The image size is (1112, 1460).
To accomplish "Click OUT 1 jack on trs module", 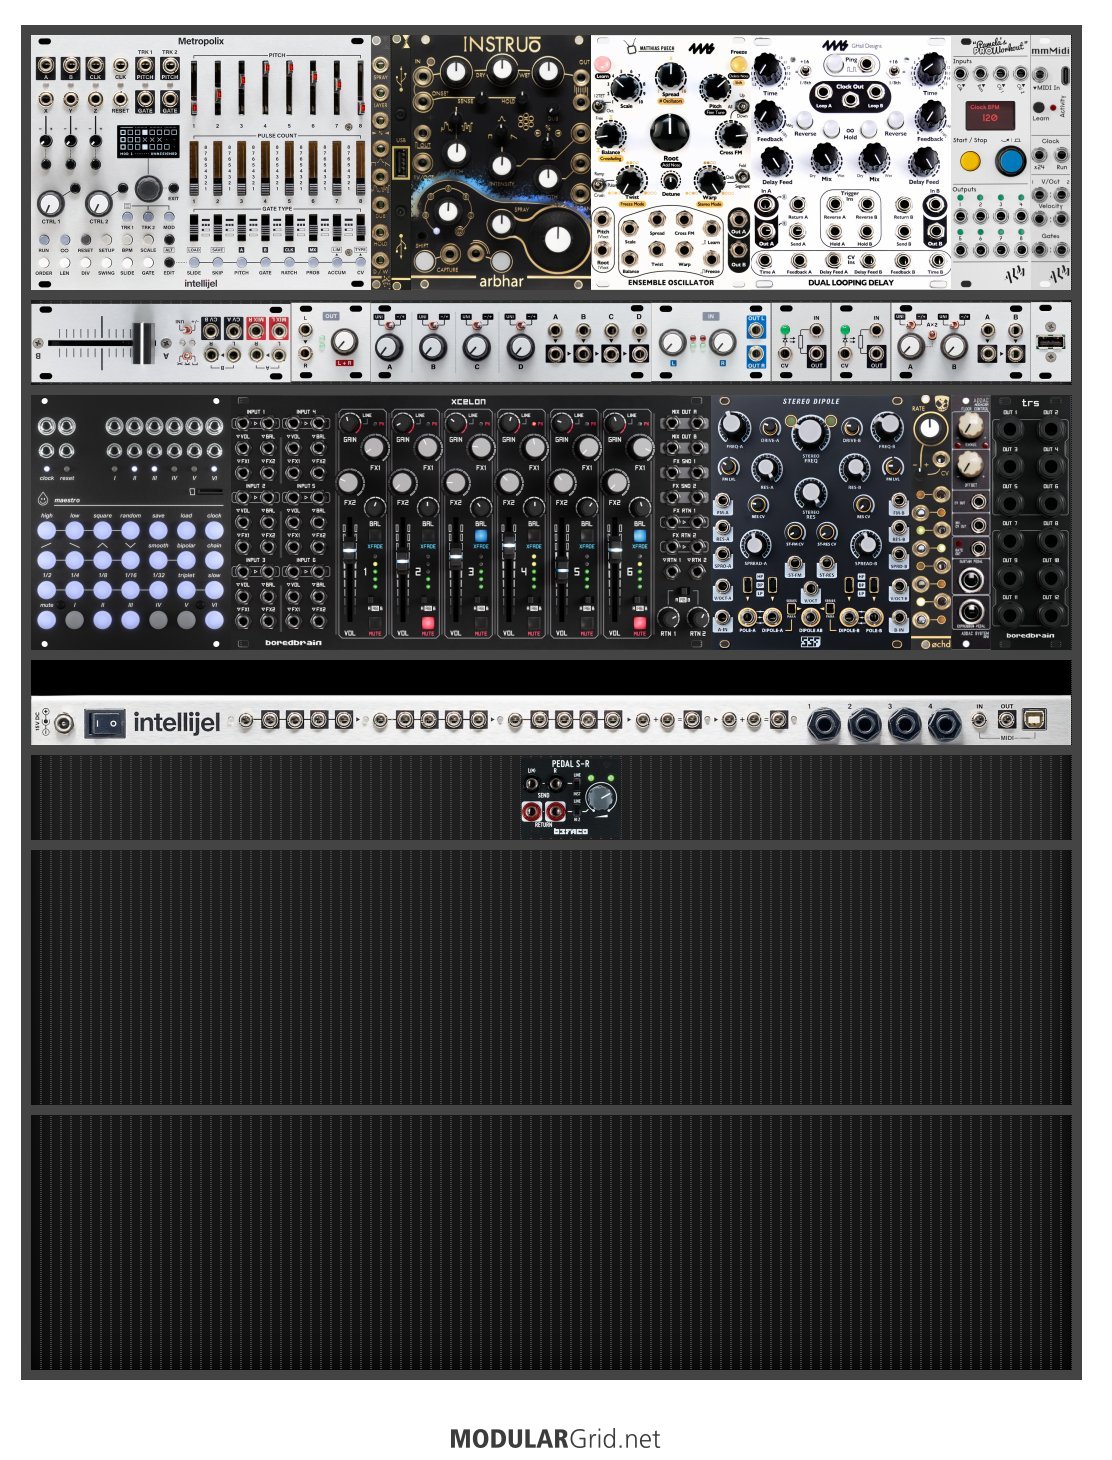I will coord(1011,429).
